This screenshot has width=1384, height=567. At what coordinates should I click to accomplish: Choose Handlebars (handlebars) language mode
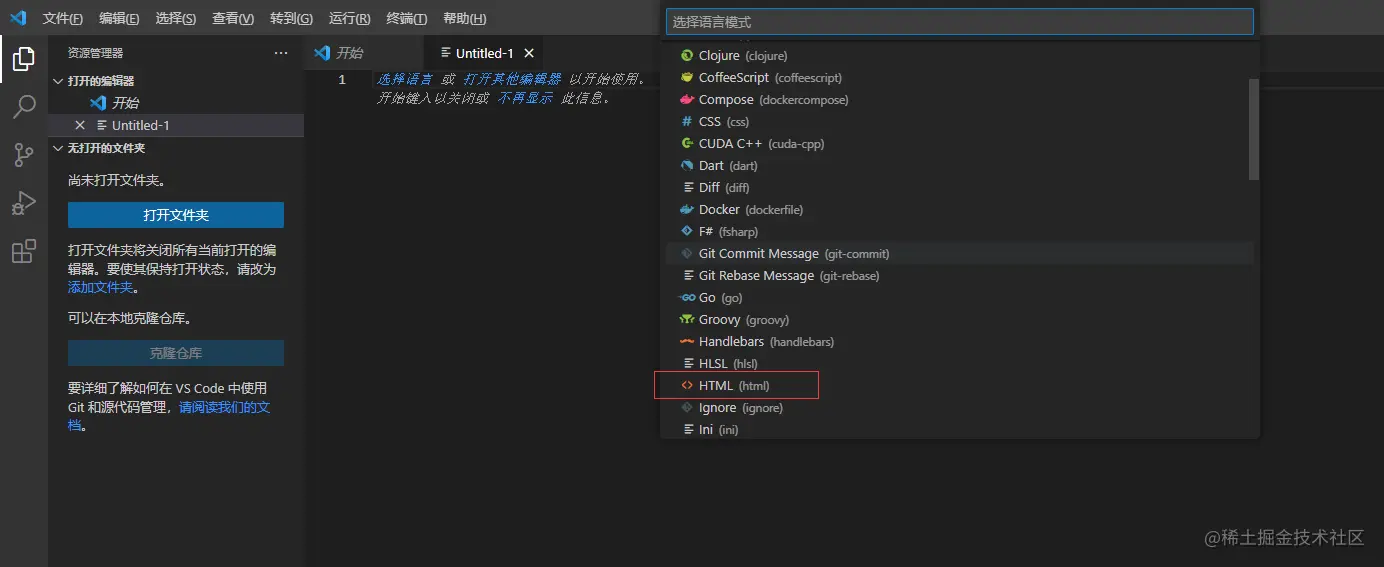(x=960, y=342)
